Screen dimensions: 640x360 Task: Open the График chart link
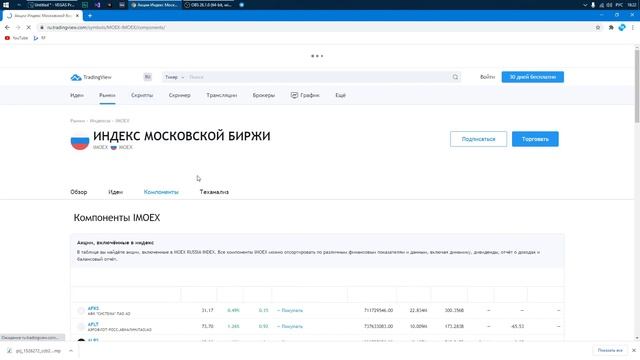click(305, 95)
